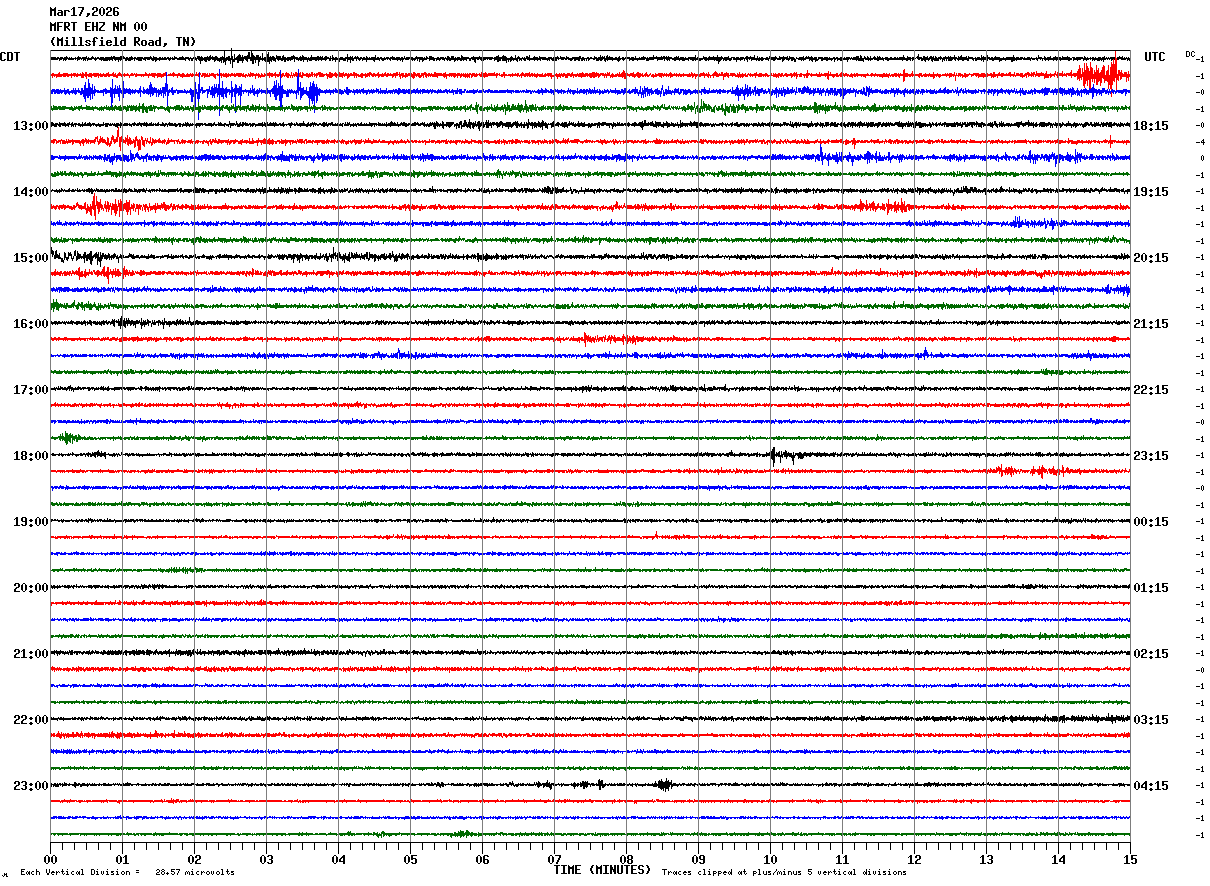Viewport: 1210px width, 886px height.
Task: Select the 16:00 CDT row label
Action: (x=30, y=324)
